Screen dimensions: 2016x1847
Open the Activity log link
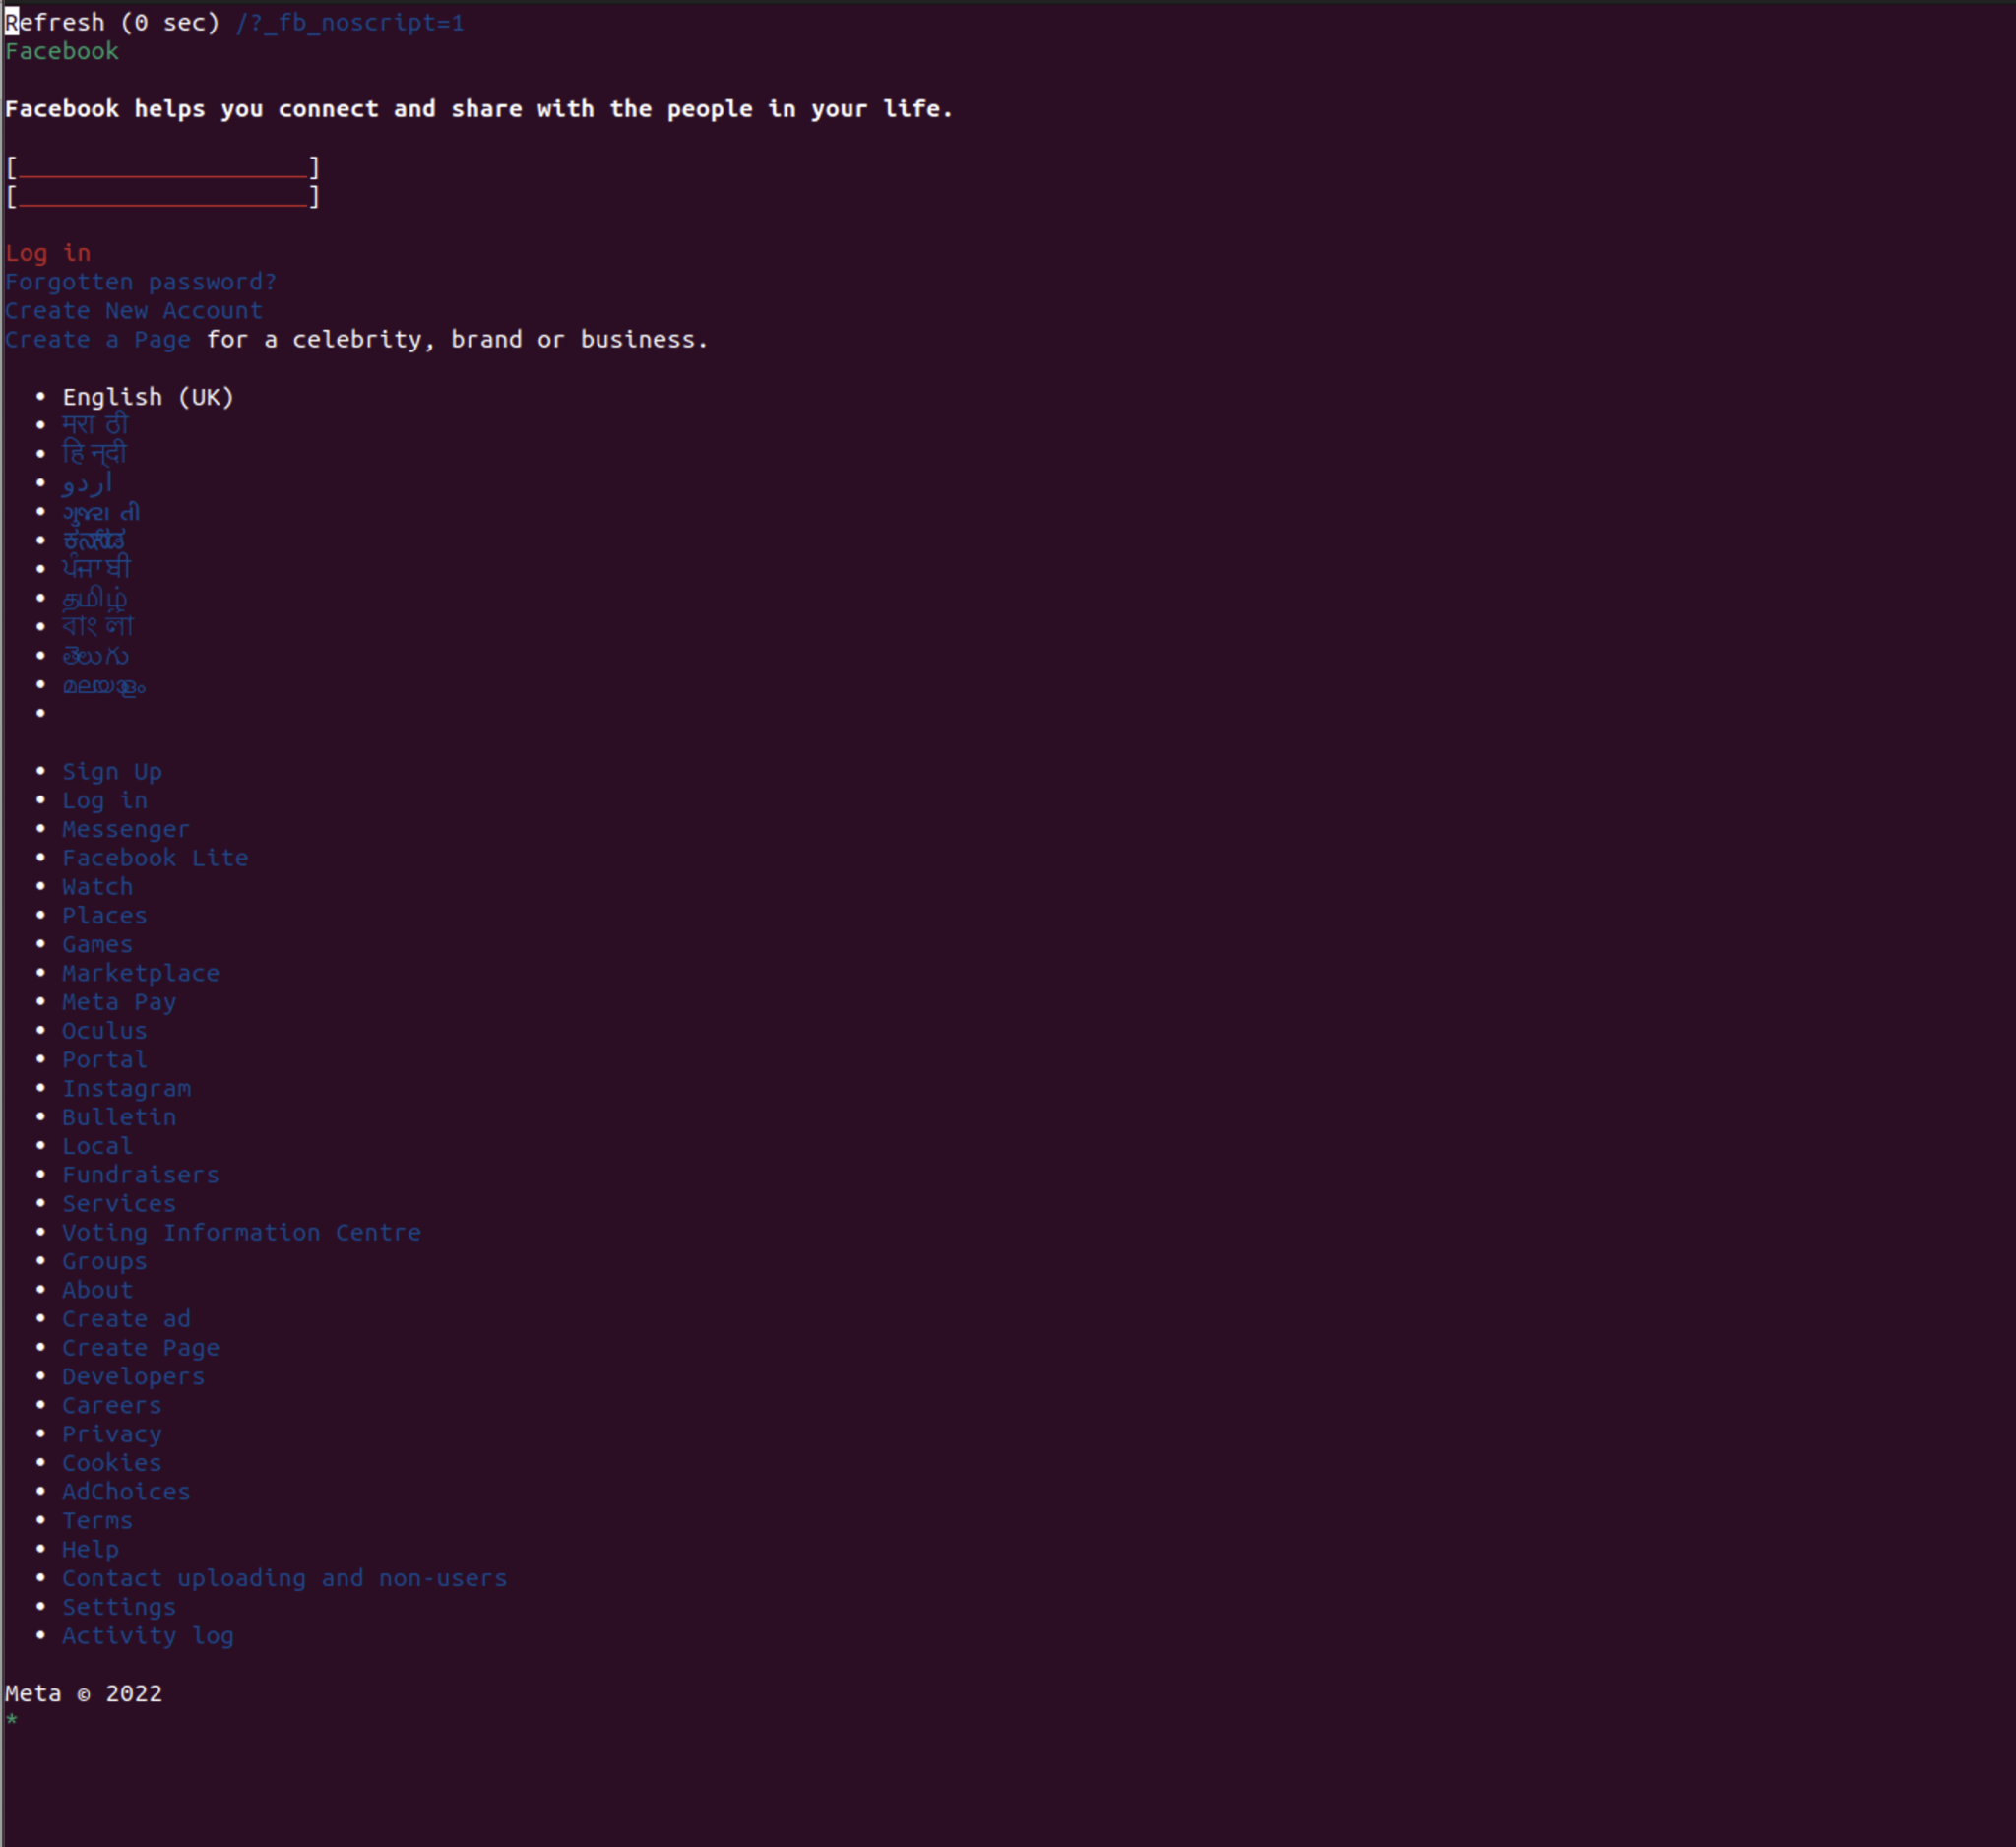pos(148,1636)
